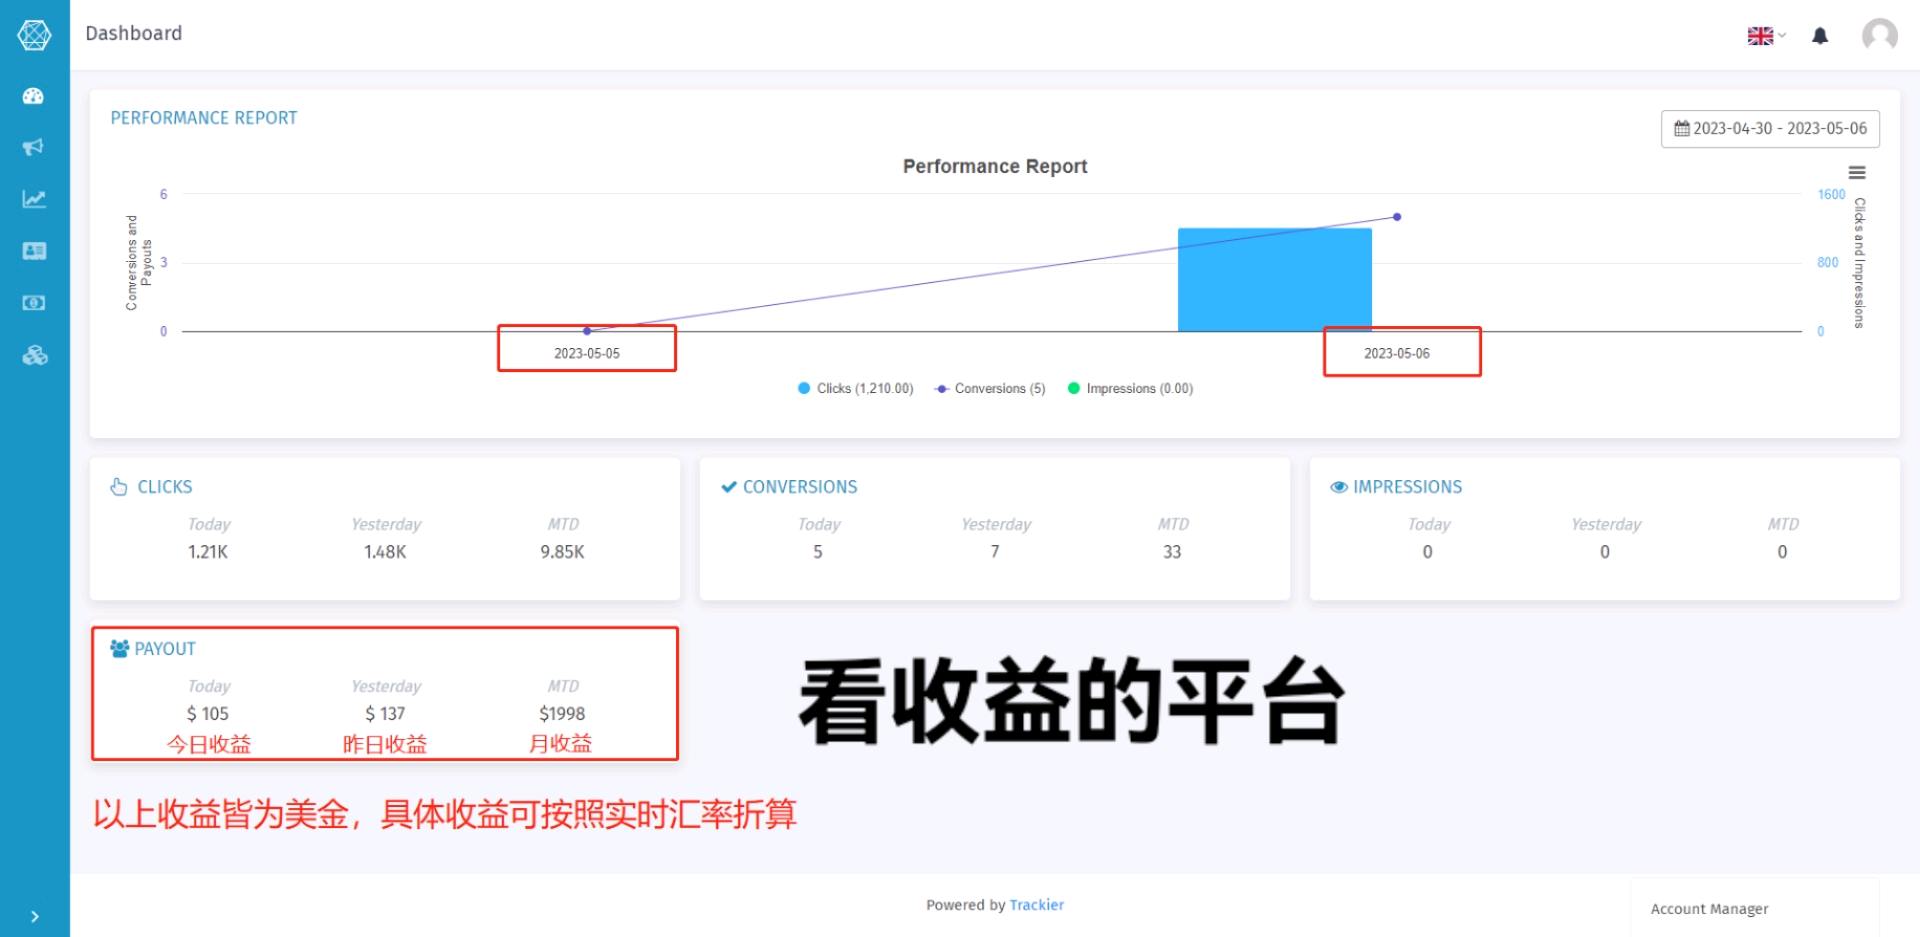Click the CONVERSIONS card checkmark icon
Screen dimensions: 1920x937
[729, 487]
